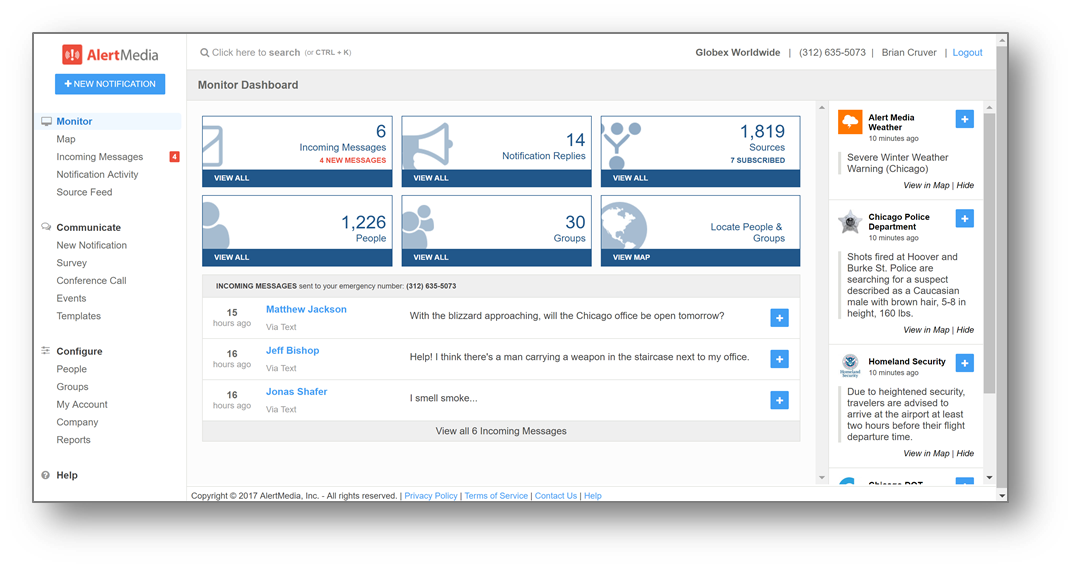Click plus button on Chicago Police feed
Viewport: 1074px width, 568px height.
pyautogui.click(x=964, y=219)
